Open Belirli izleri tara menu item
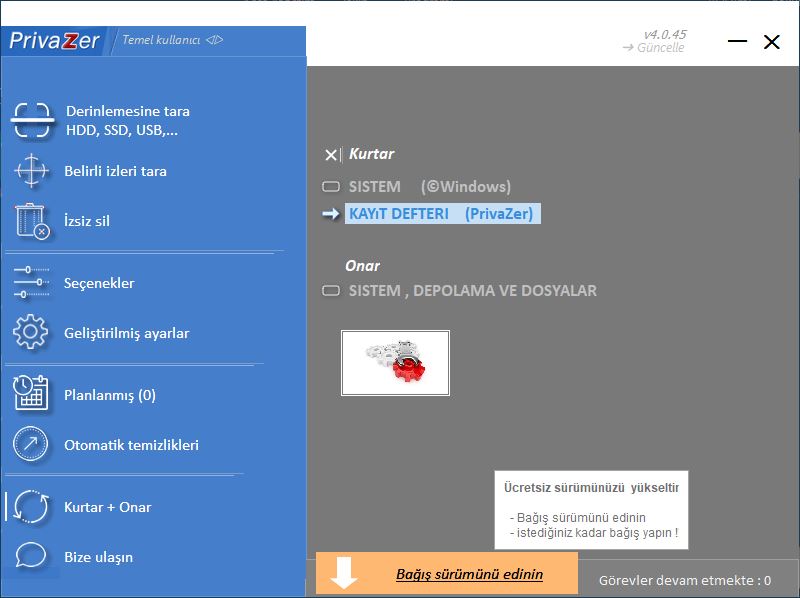 coord(115,171)
